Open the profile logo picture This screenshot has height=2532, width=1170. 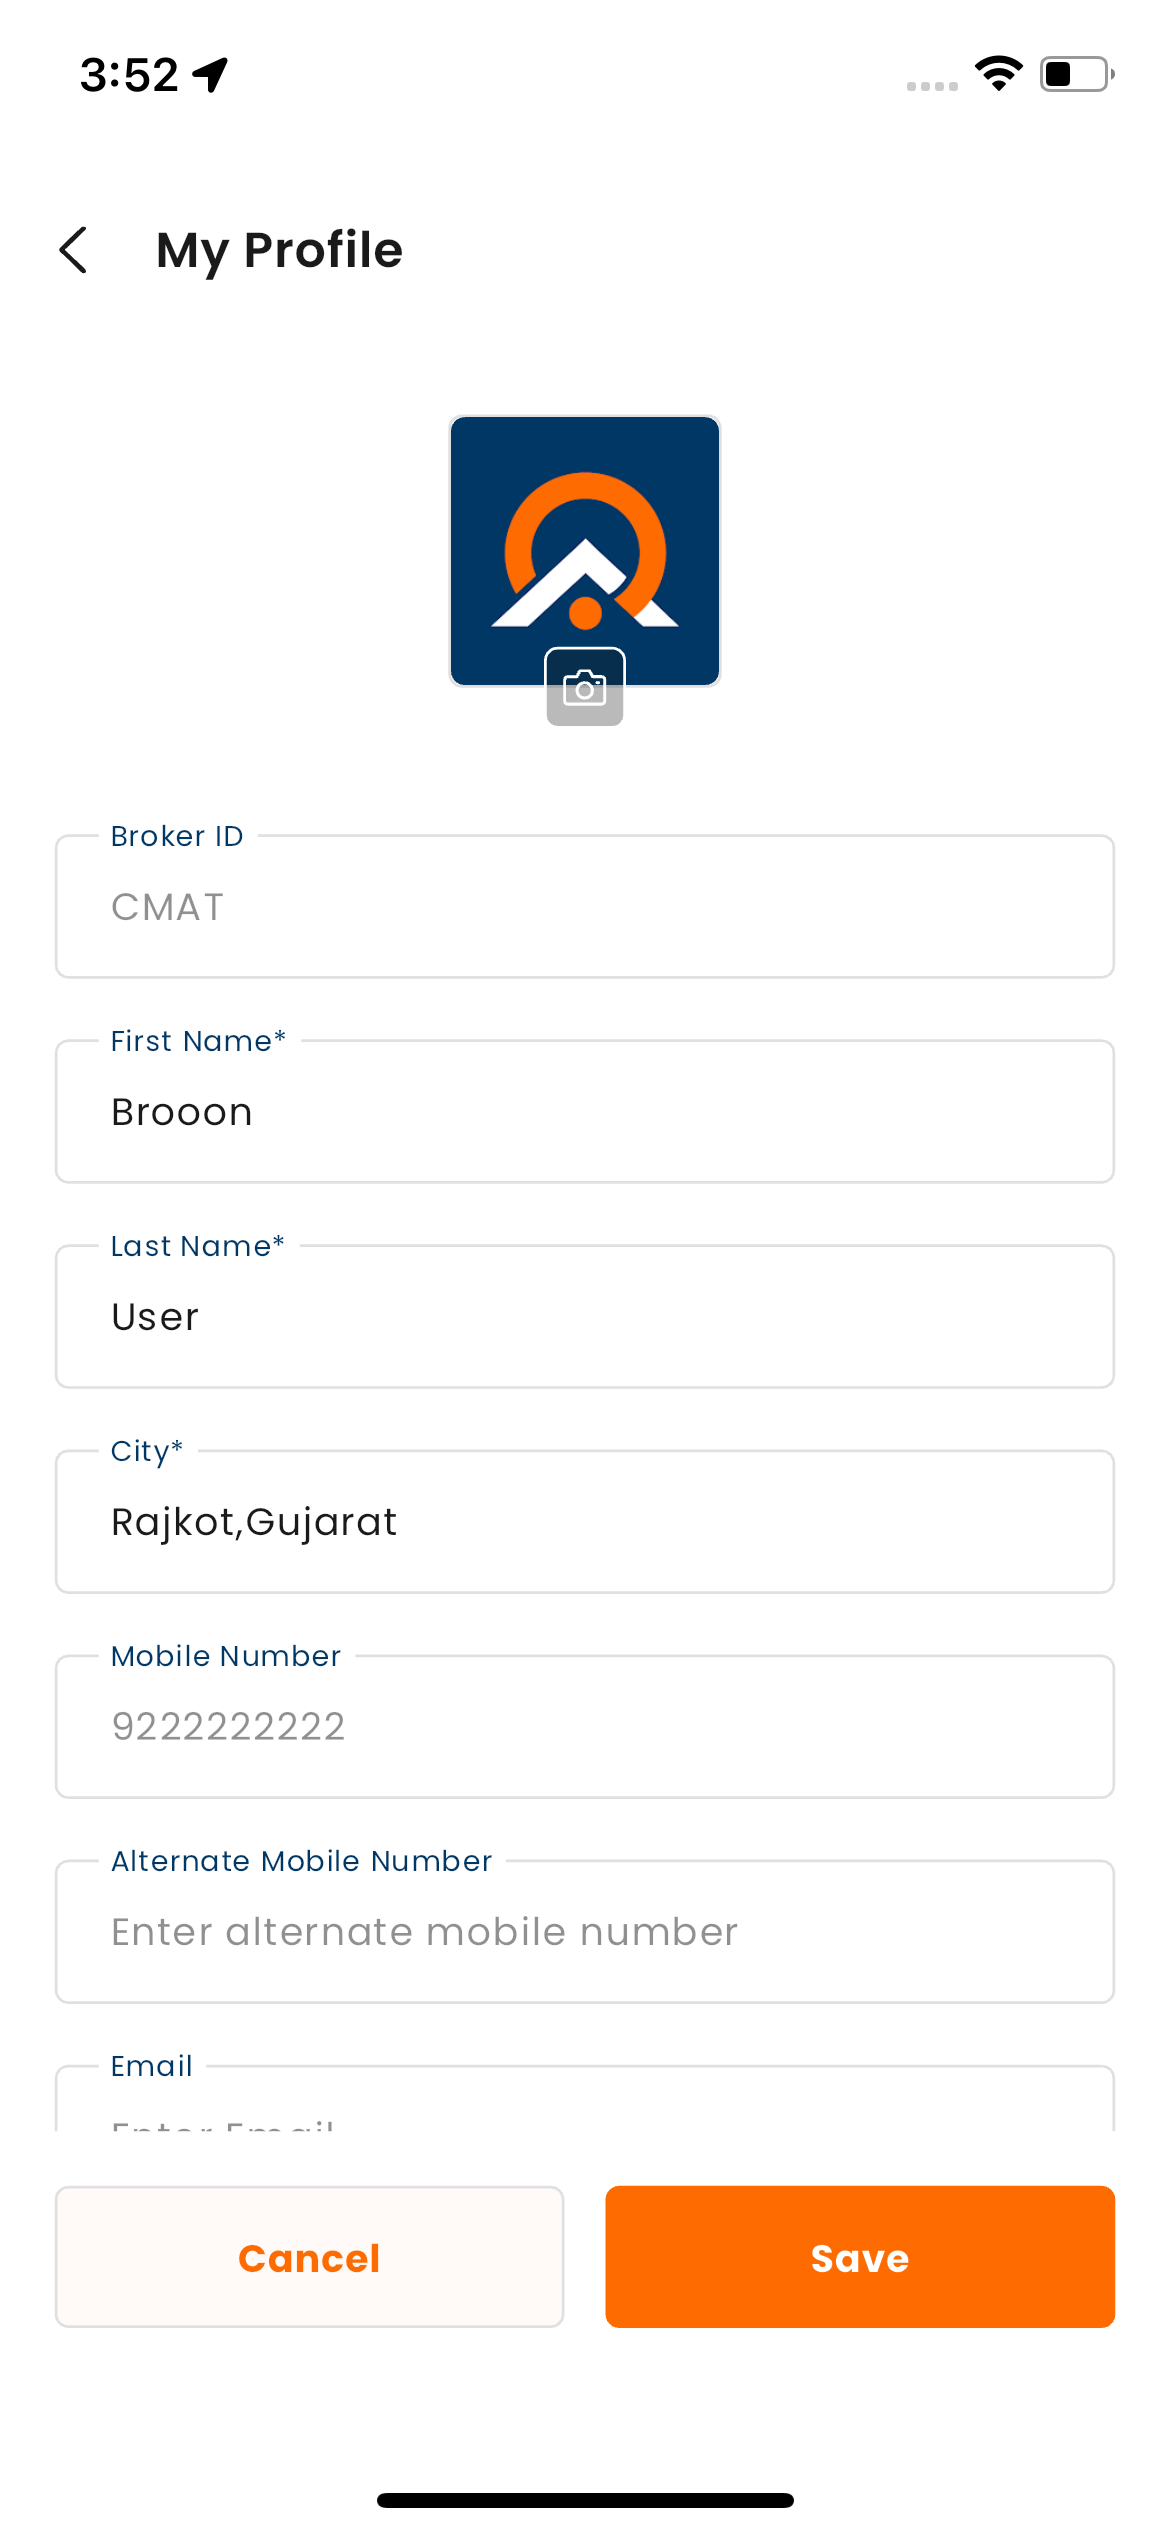pyautogui.click(x=585, y=551)
